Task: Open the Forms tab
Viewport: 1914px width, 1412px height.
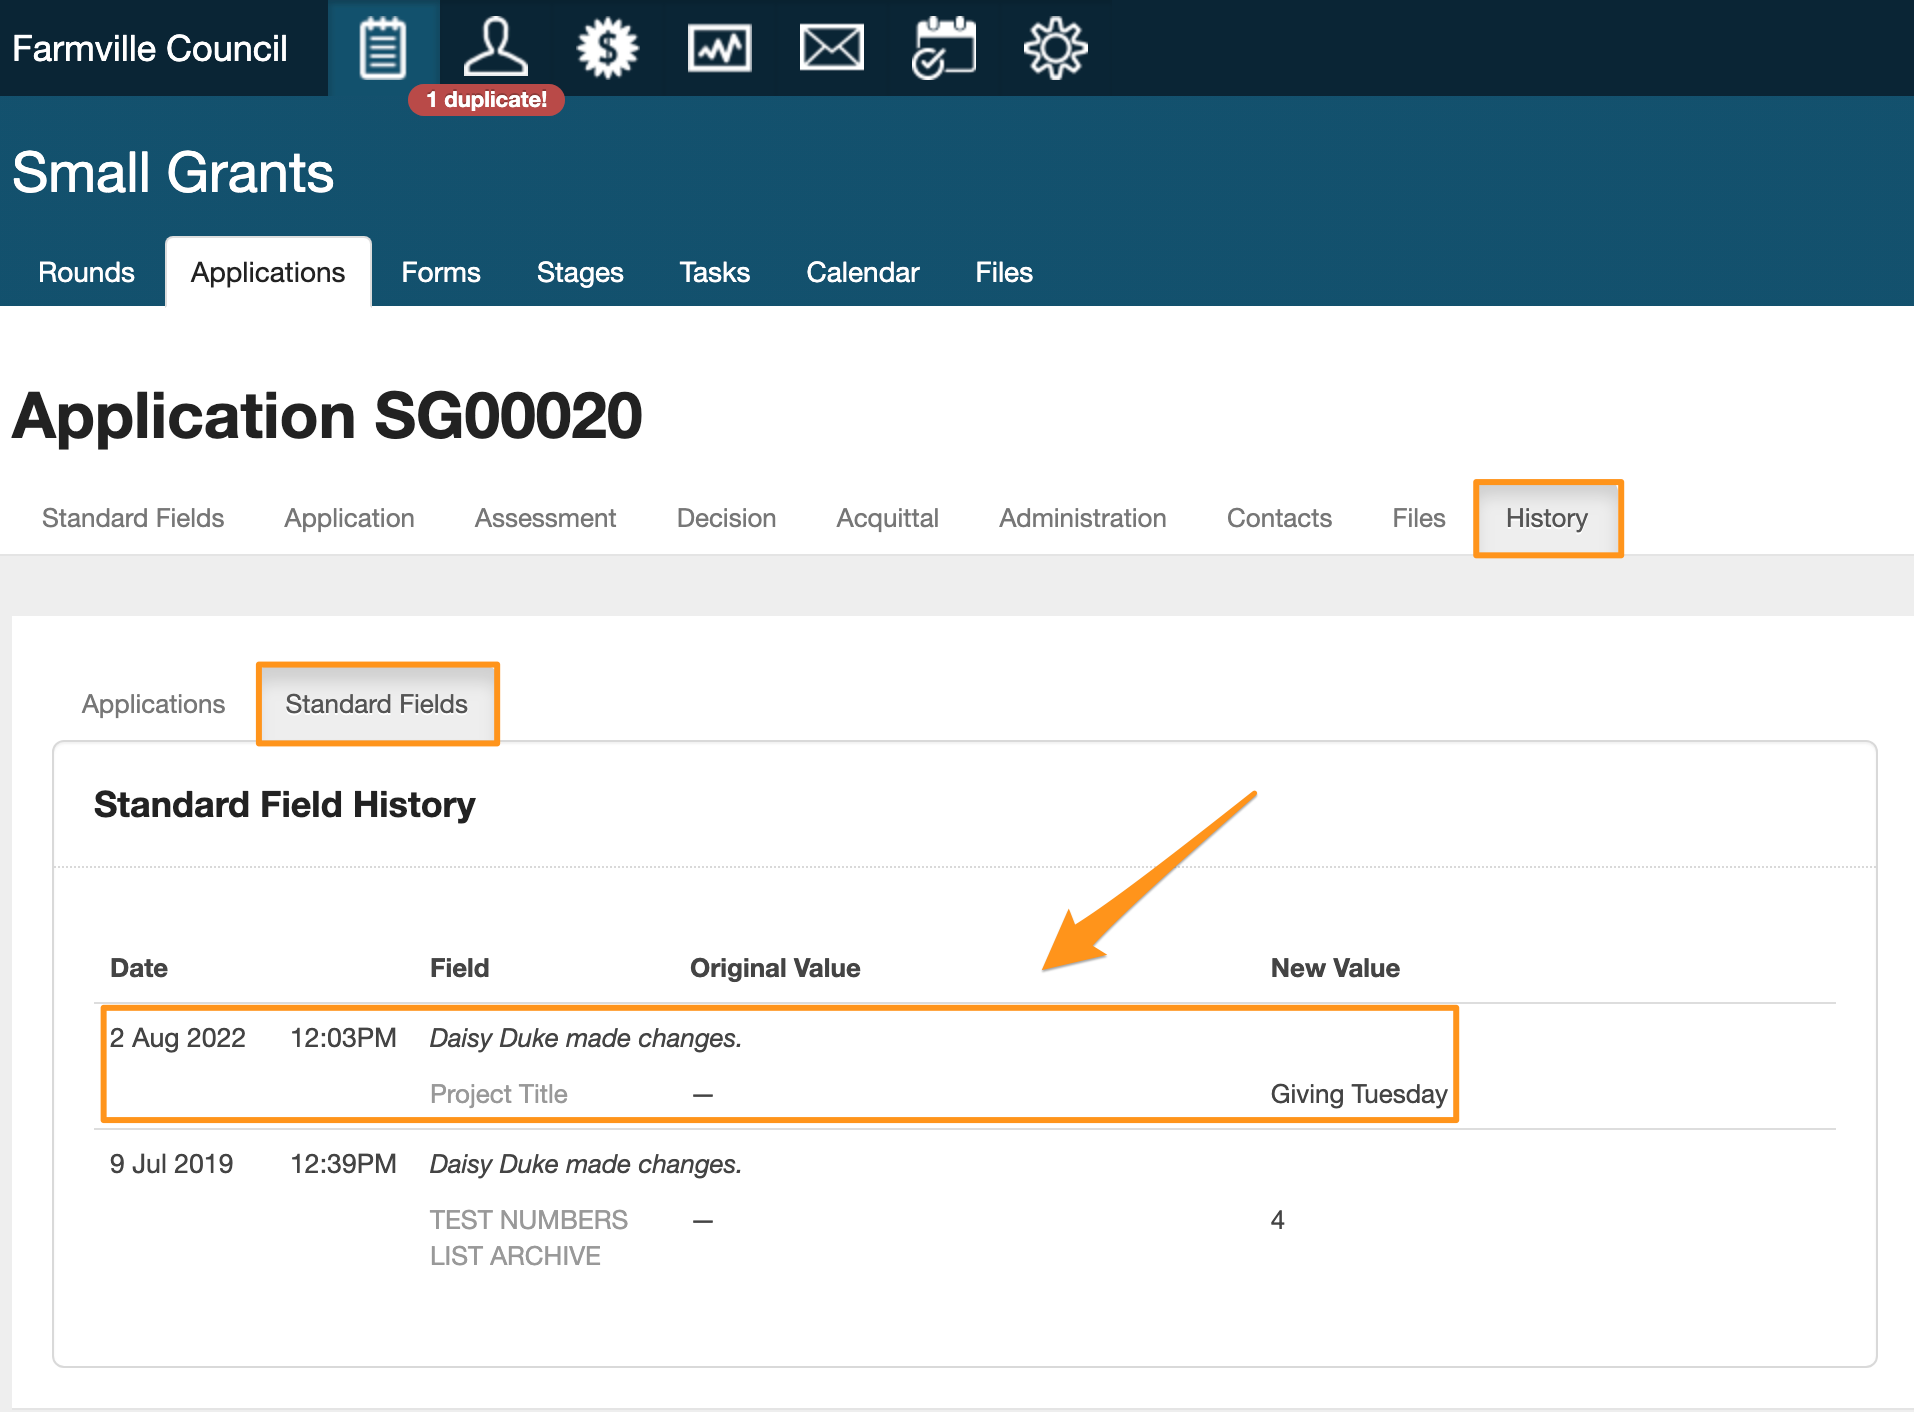Action: click(440, 272)
